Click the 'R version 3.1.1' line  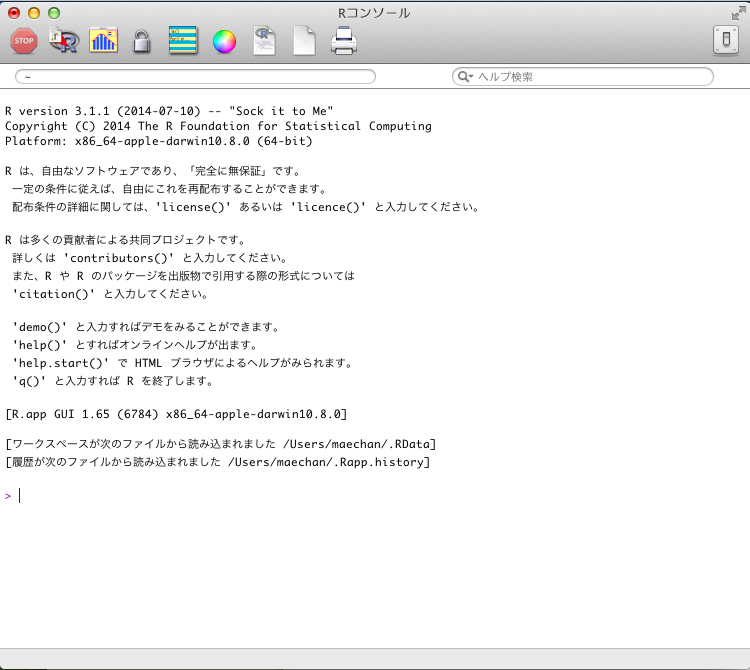169,111
